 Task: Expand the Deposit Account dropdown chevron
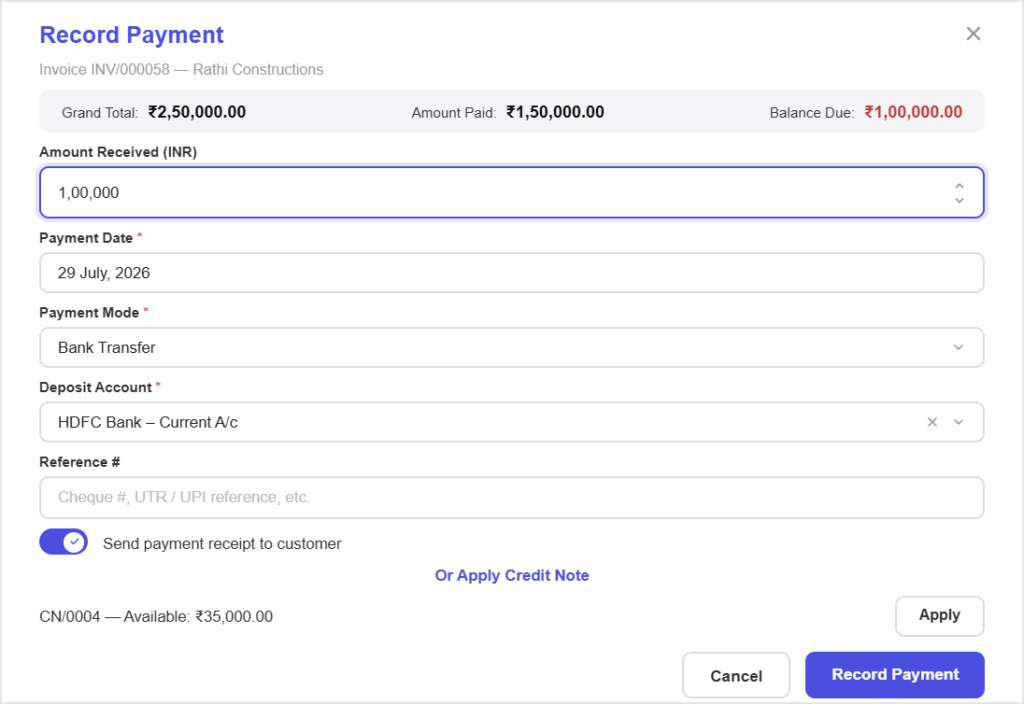[958, 423]
